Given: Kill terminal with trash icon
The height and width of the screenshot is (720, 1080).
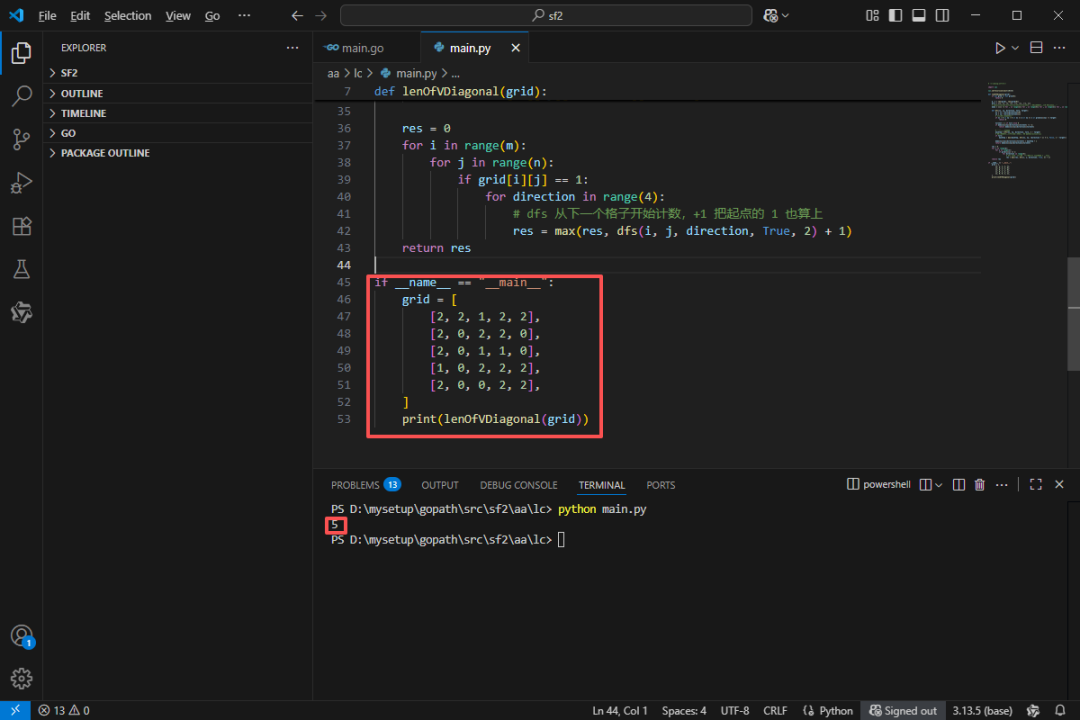Looking at the screenshot, I should click(x=980, y=485).
